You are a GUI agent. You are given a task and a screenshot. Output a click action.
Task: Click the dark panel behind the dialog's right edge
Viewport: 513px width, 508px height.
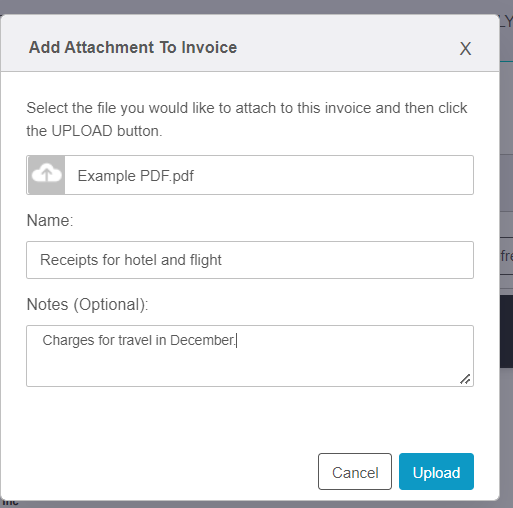[x=506, y=331]
